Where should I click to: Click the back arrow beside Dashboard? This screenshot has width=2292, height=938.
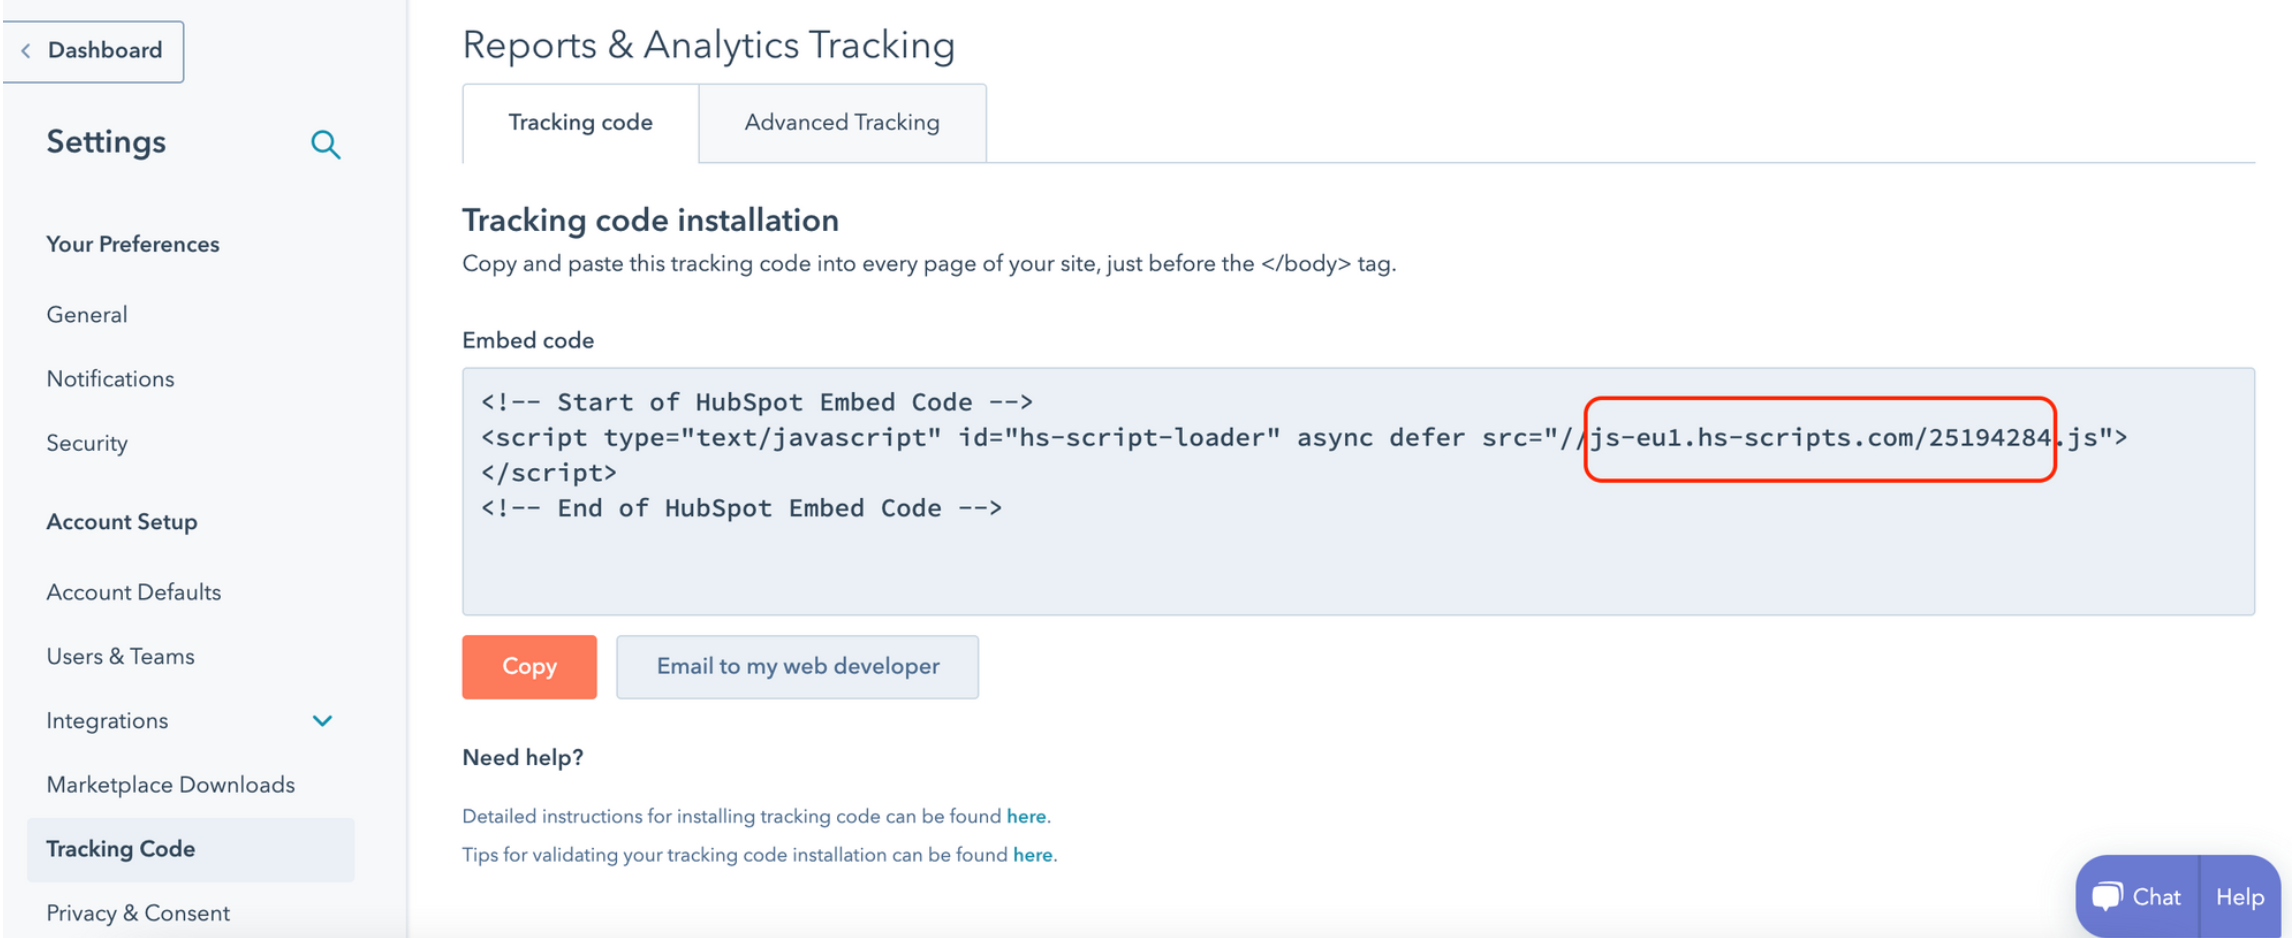point(26,50)
